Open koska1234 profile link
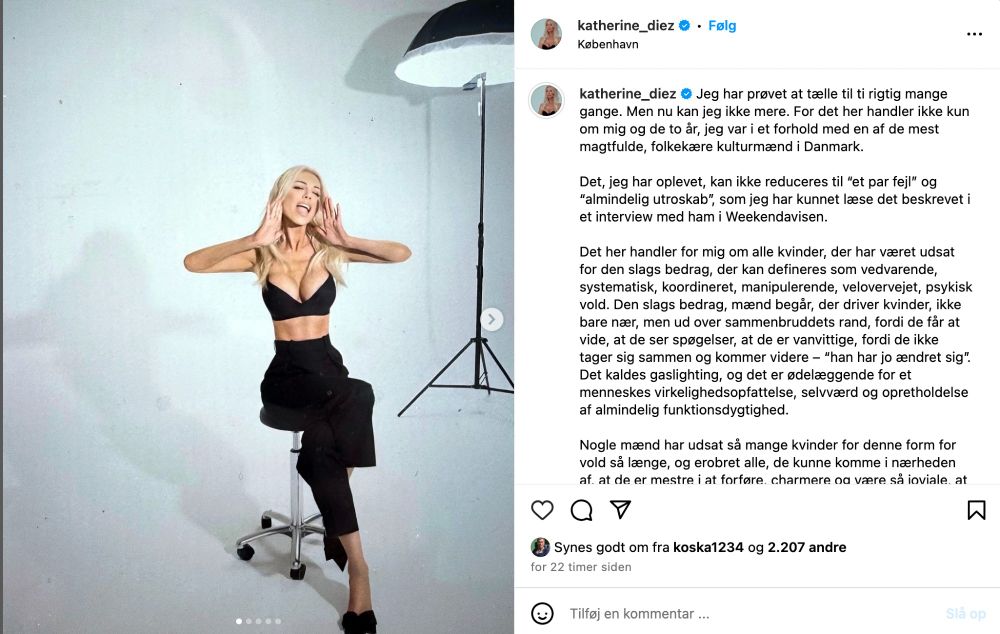This screenshot has height=634, width=1000. [708, 547]
